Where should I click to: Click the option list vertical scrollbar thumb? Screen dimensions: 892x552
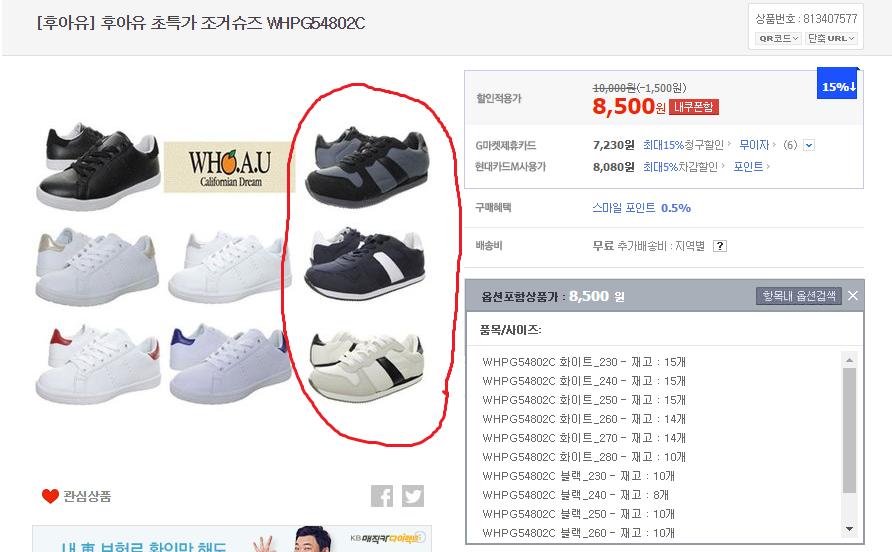point(849,430)
